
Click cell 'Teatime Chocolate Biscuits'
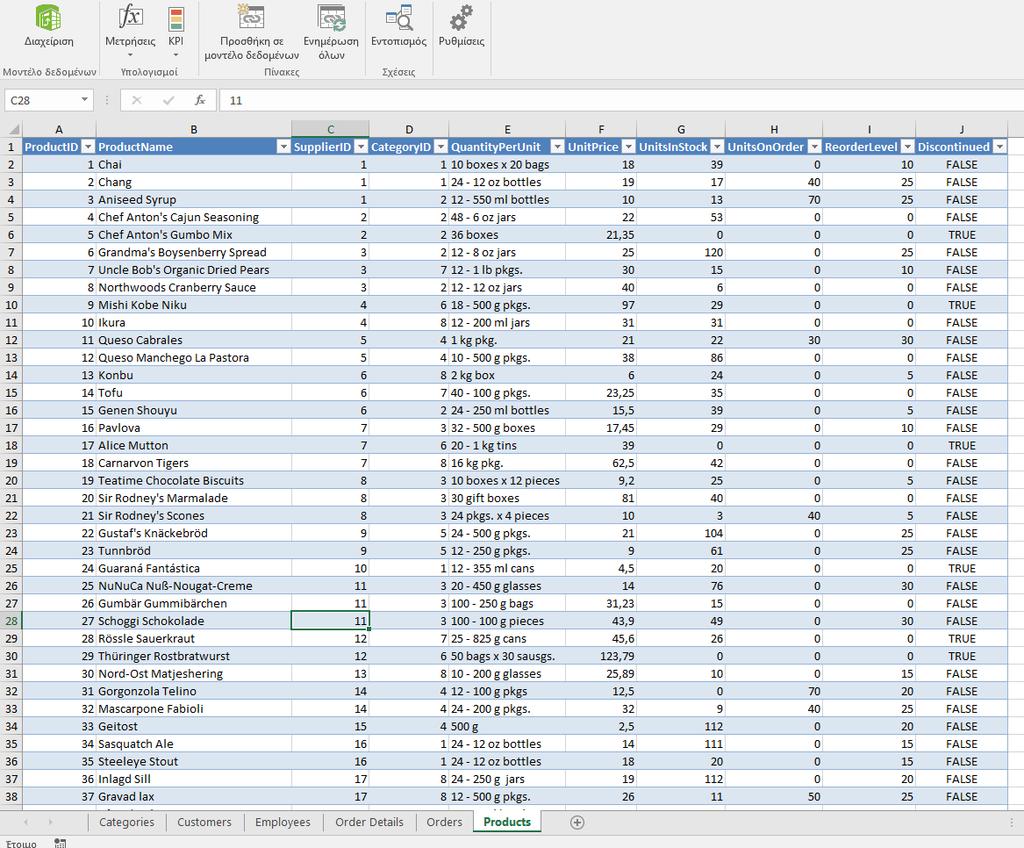[x=193, y=480]
